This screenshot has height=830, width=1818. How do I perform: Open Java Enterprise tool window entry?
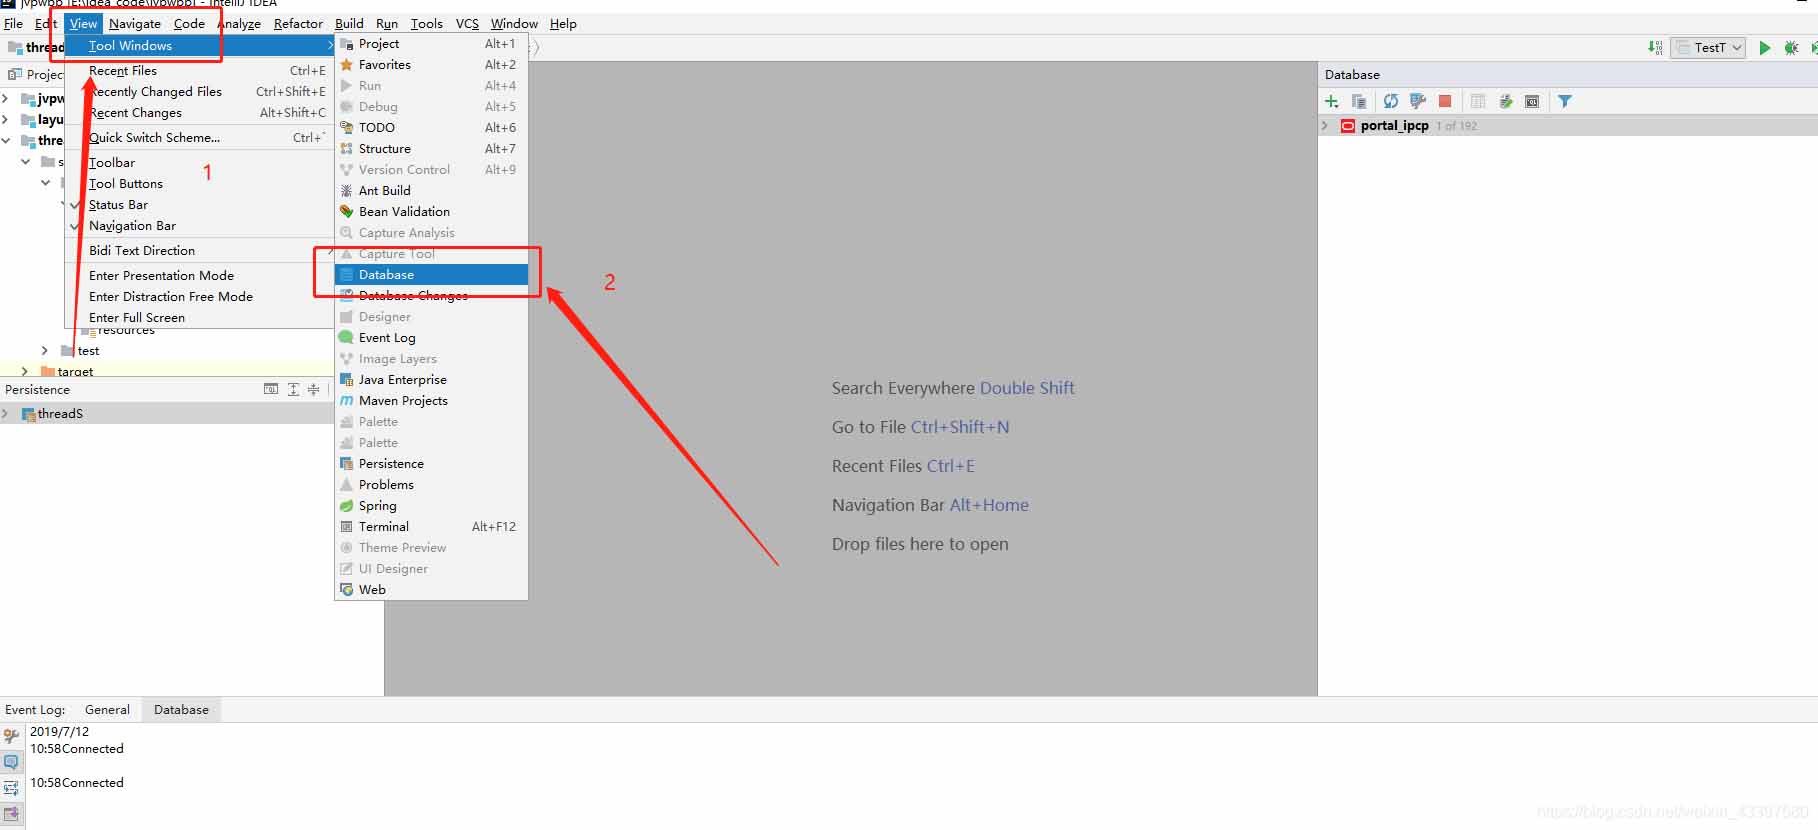431,380
